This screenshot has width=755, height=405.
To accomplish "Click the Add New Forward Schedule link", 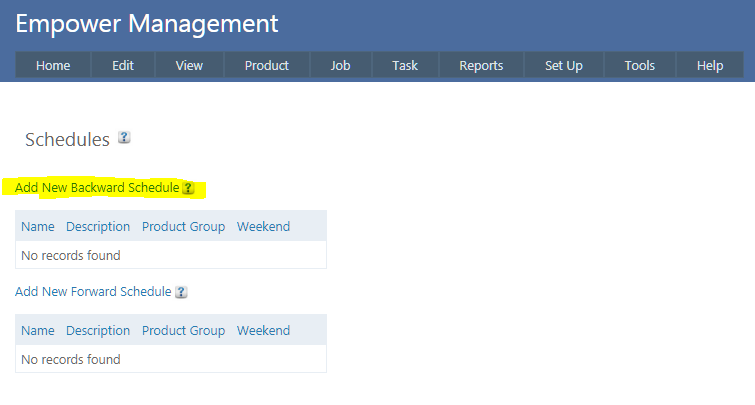I will pos(93,292).
